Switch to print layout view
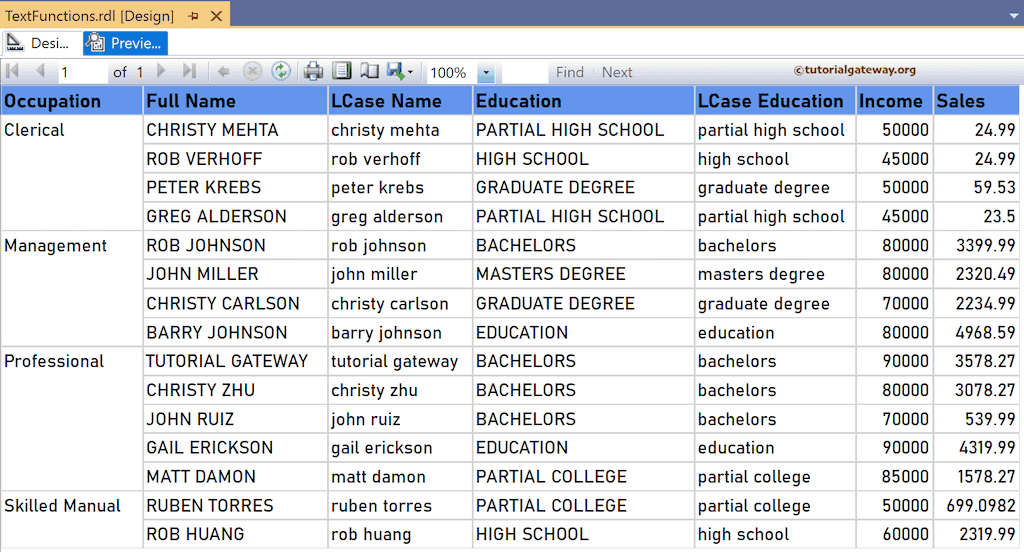 click(342, 71)
